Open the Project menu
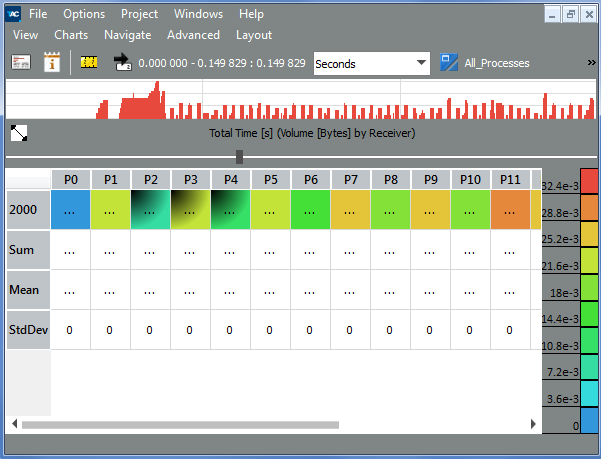Screen dimensions: 601x459 point(139,14)
